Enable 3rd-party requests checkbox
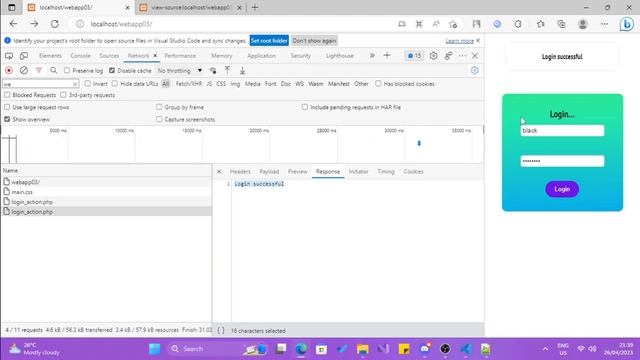Viewport: 640px width, 360px height. tap(63, 95)
